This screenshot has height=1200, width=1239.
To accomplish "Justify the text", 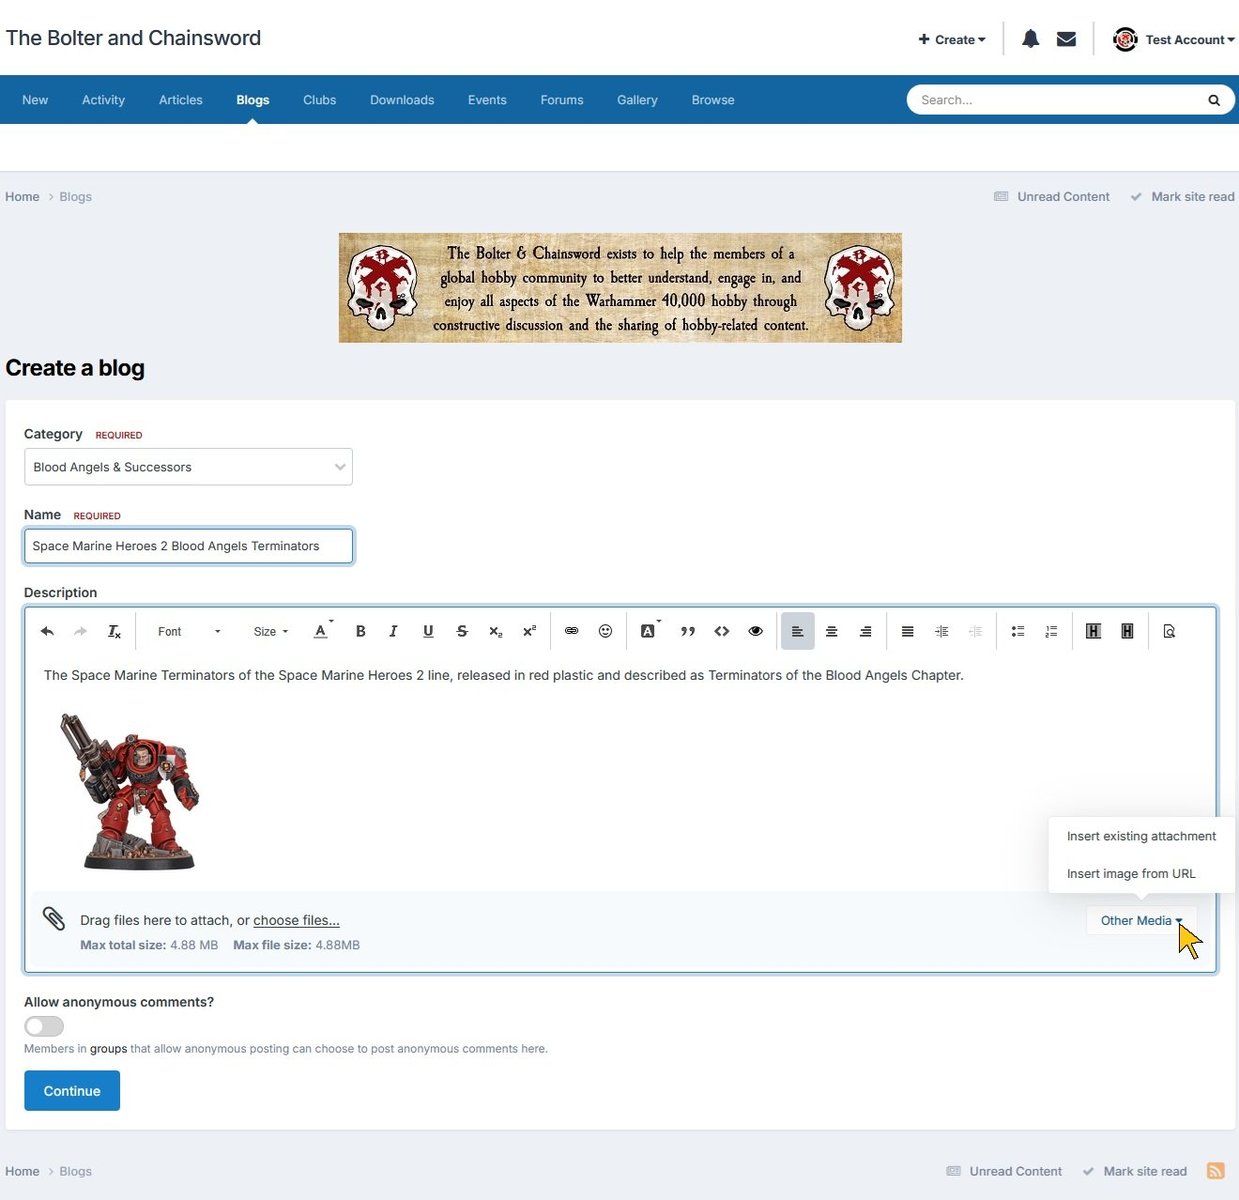I will (908, 631).
